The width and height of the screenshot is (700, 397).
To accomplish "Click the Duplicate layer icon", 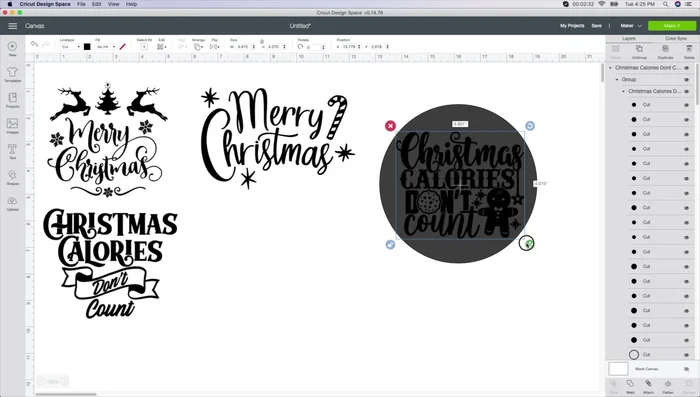I will click(665, 49).
